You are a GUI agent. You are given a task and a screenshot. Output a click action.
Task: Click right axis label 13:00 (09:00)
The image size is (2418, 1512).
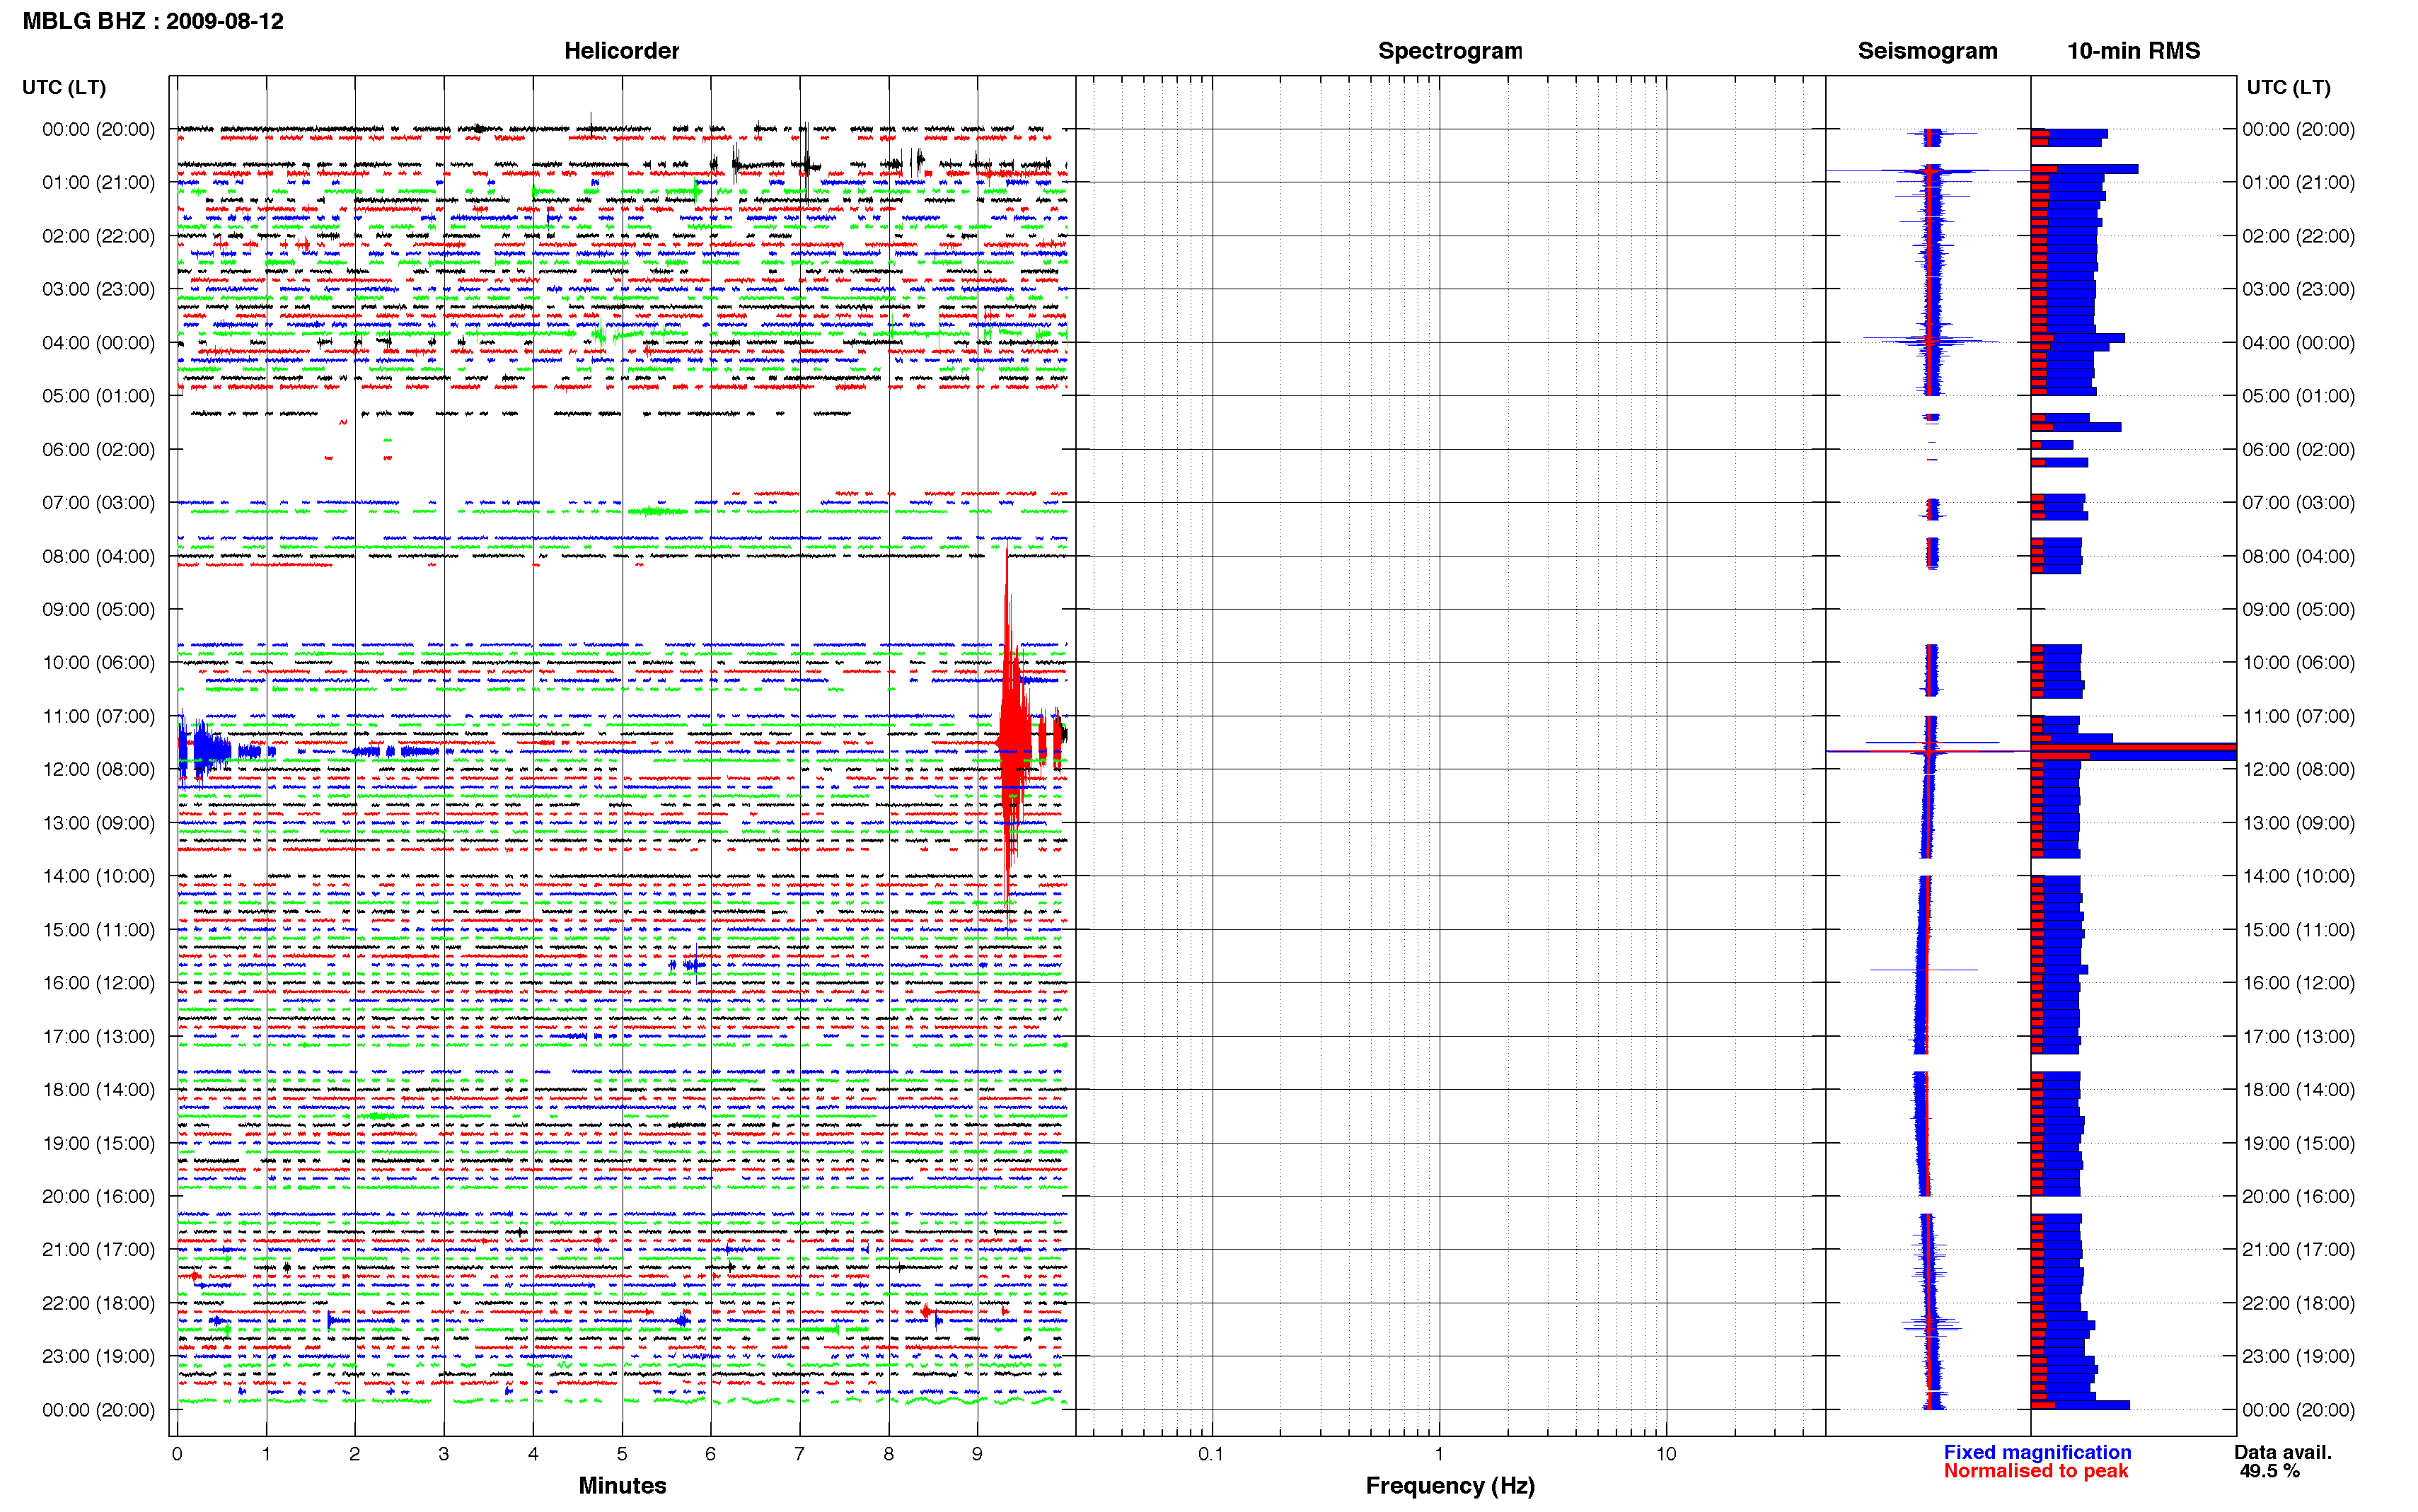pyautogui.click(x=2298, y=823)
